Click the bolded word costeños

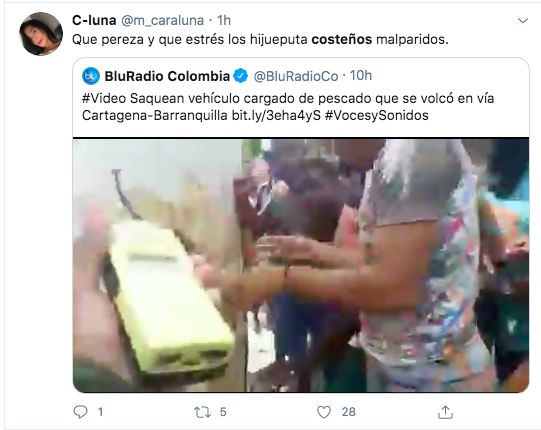(x=342, y=40)
